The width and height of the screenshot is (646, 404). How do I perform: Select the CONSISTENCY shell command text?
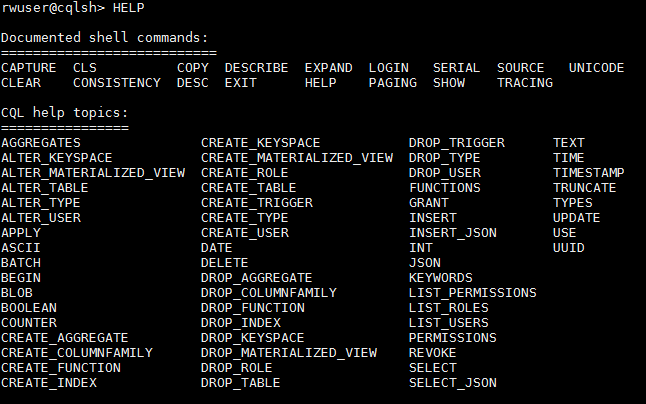(117, 83)
